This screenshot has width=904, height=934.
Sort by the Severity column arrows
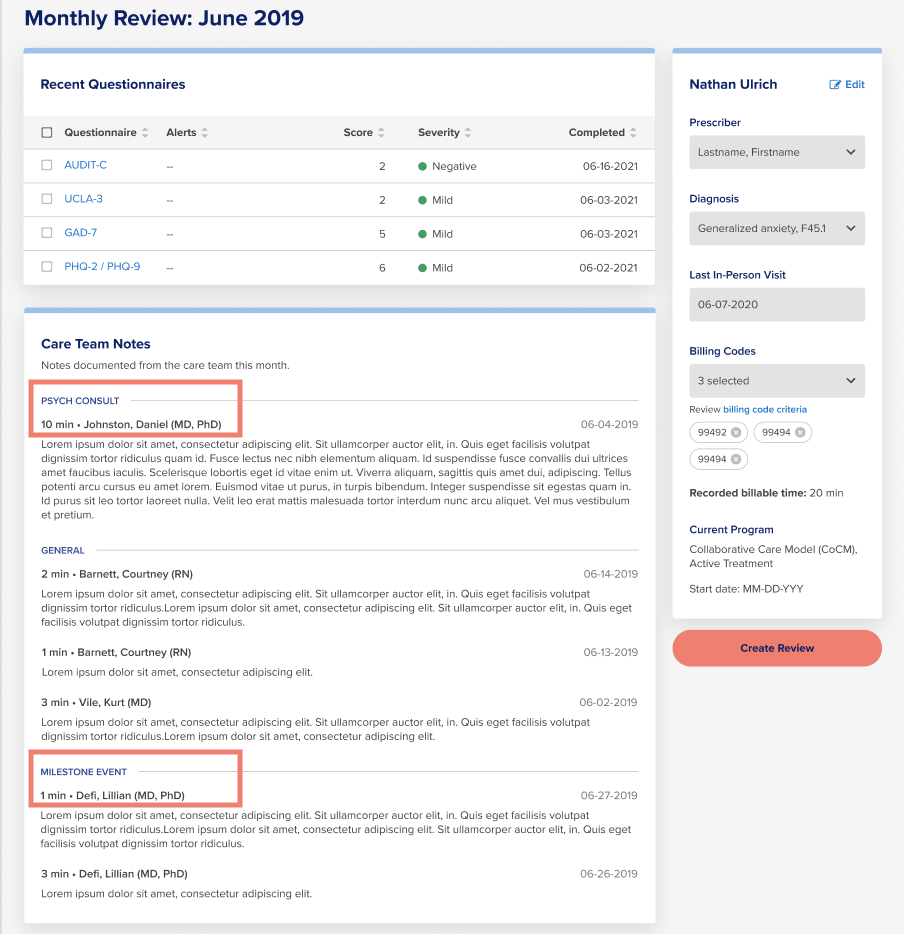point(468,132)
